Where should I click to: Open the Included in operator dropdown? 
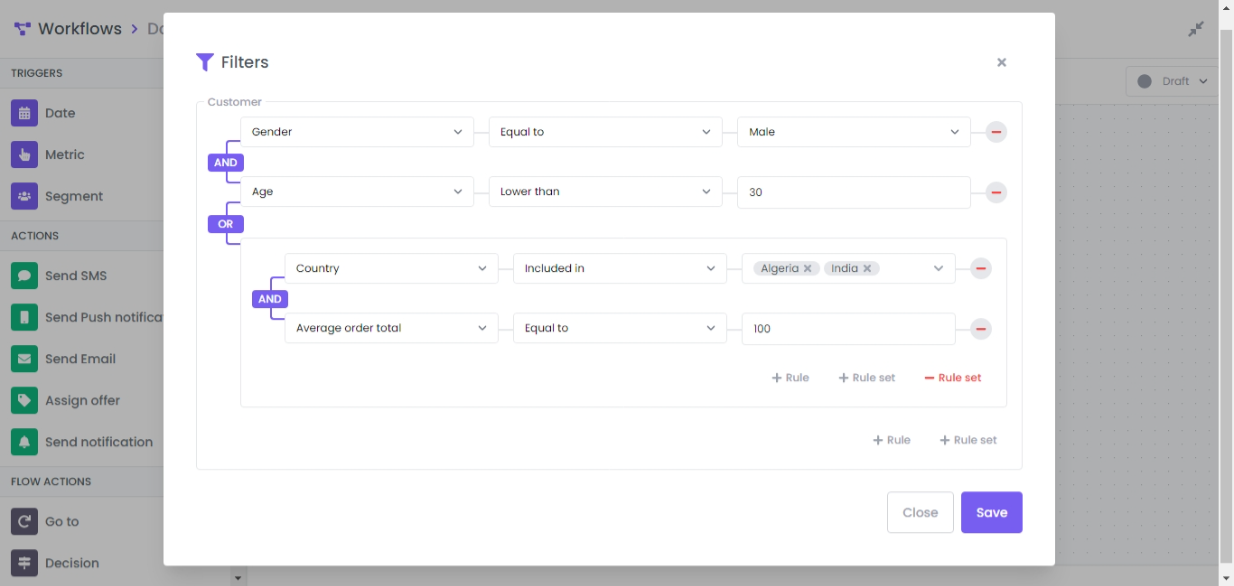[x=620, y=268]
